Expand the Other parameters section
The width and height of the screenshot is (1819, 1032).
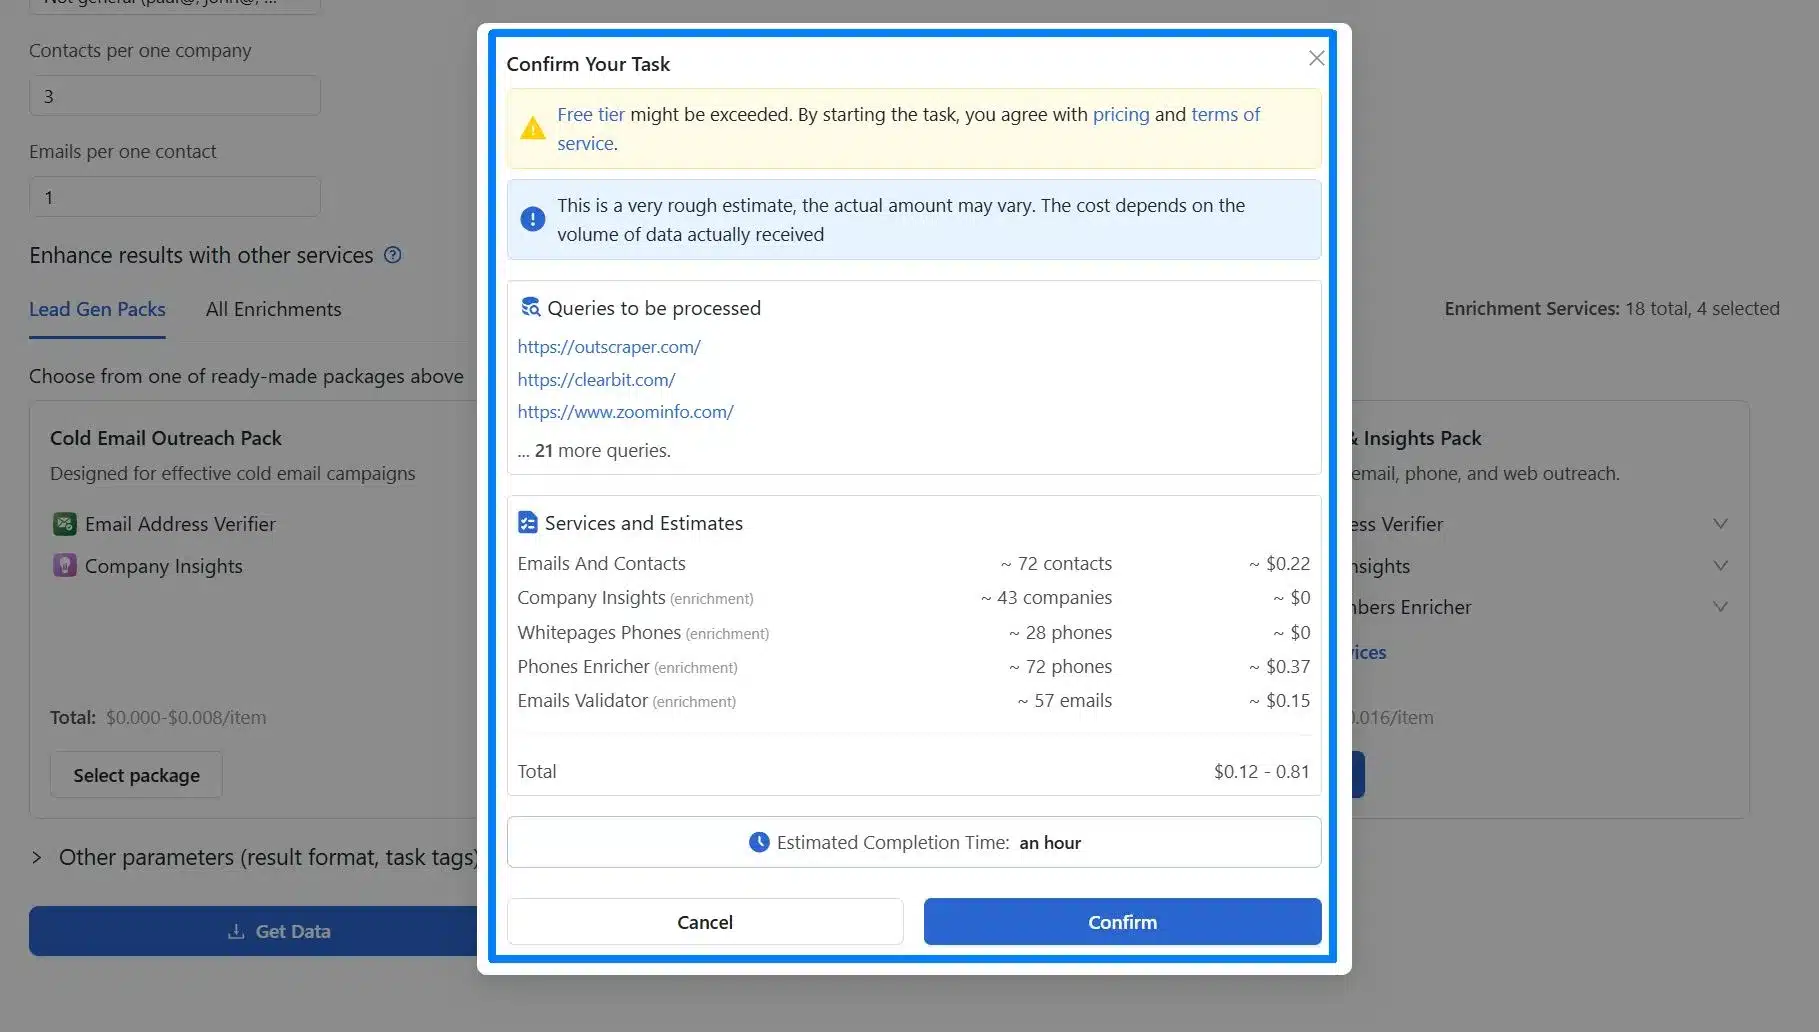coord(37,858)
